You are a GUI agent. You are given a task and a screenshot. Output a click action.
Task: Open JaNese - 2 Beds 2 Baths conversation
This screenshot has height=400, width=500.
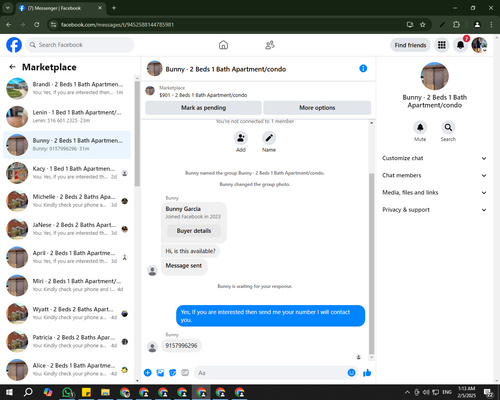(67, 229)
